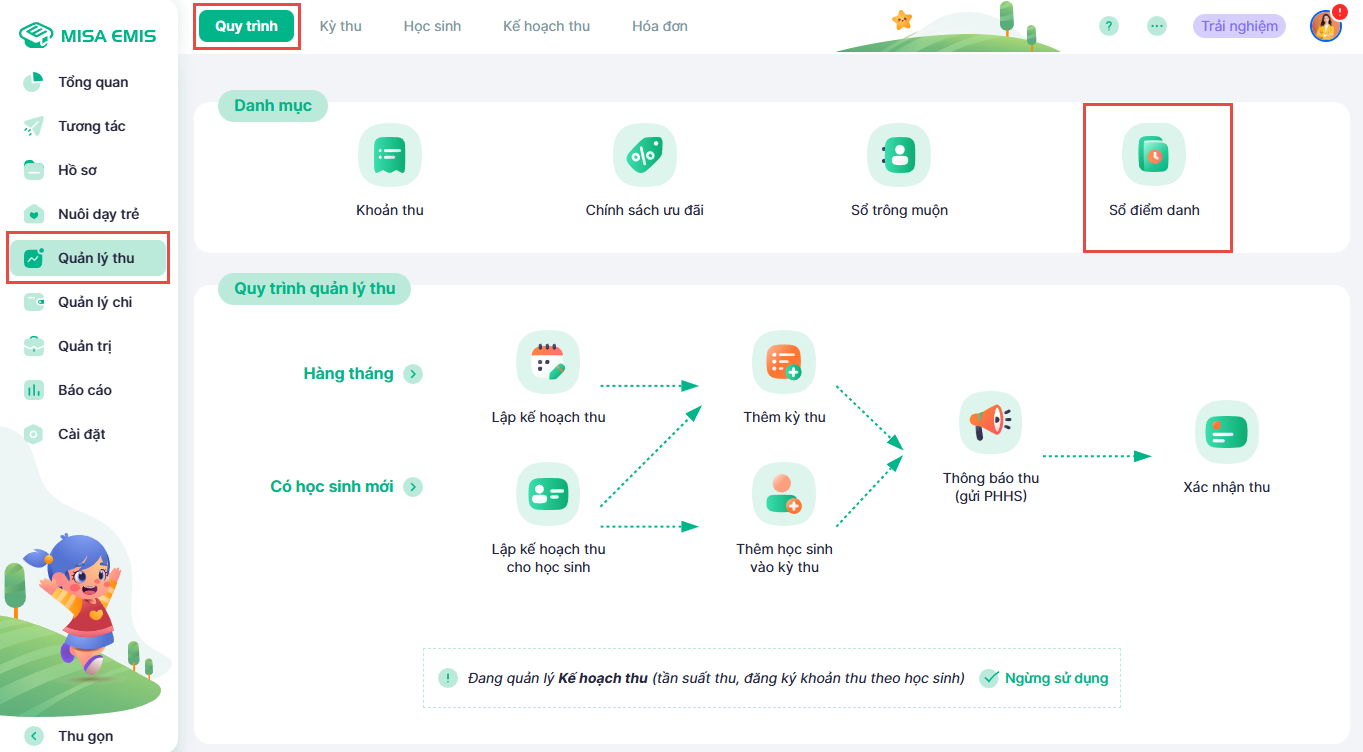Click the help question mark icon
The image size is (1363, 752).
1109,26
